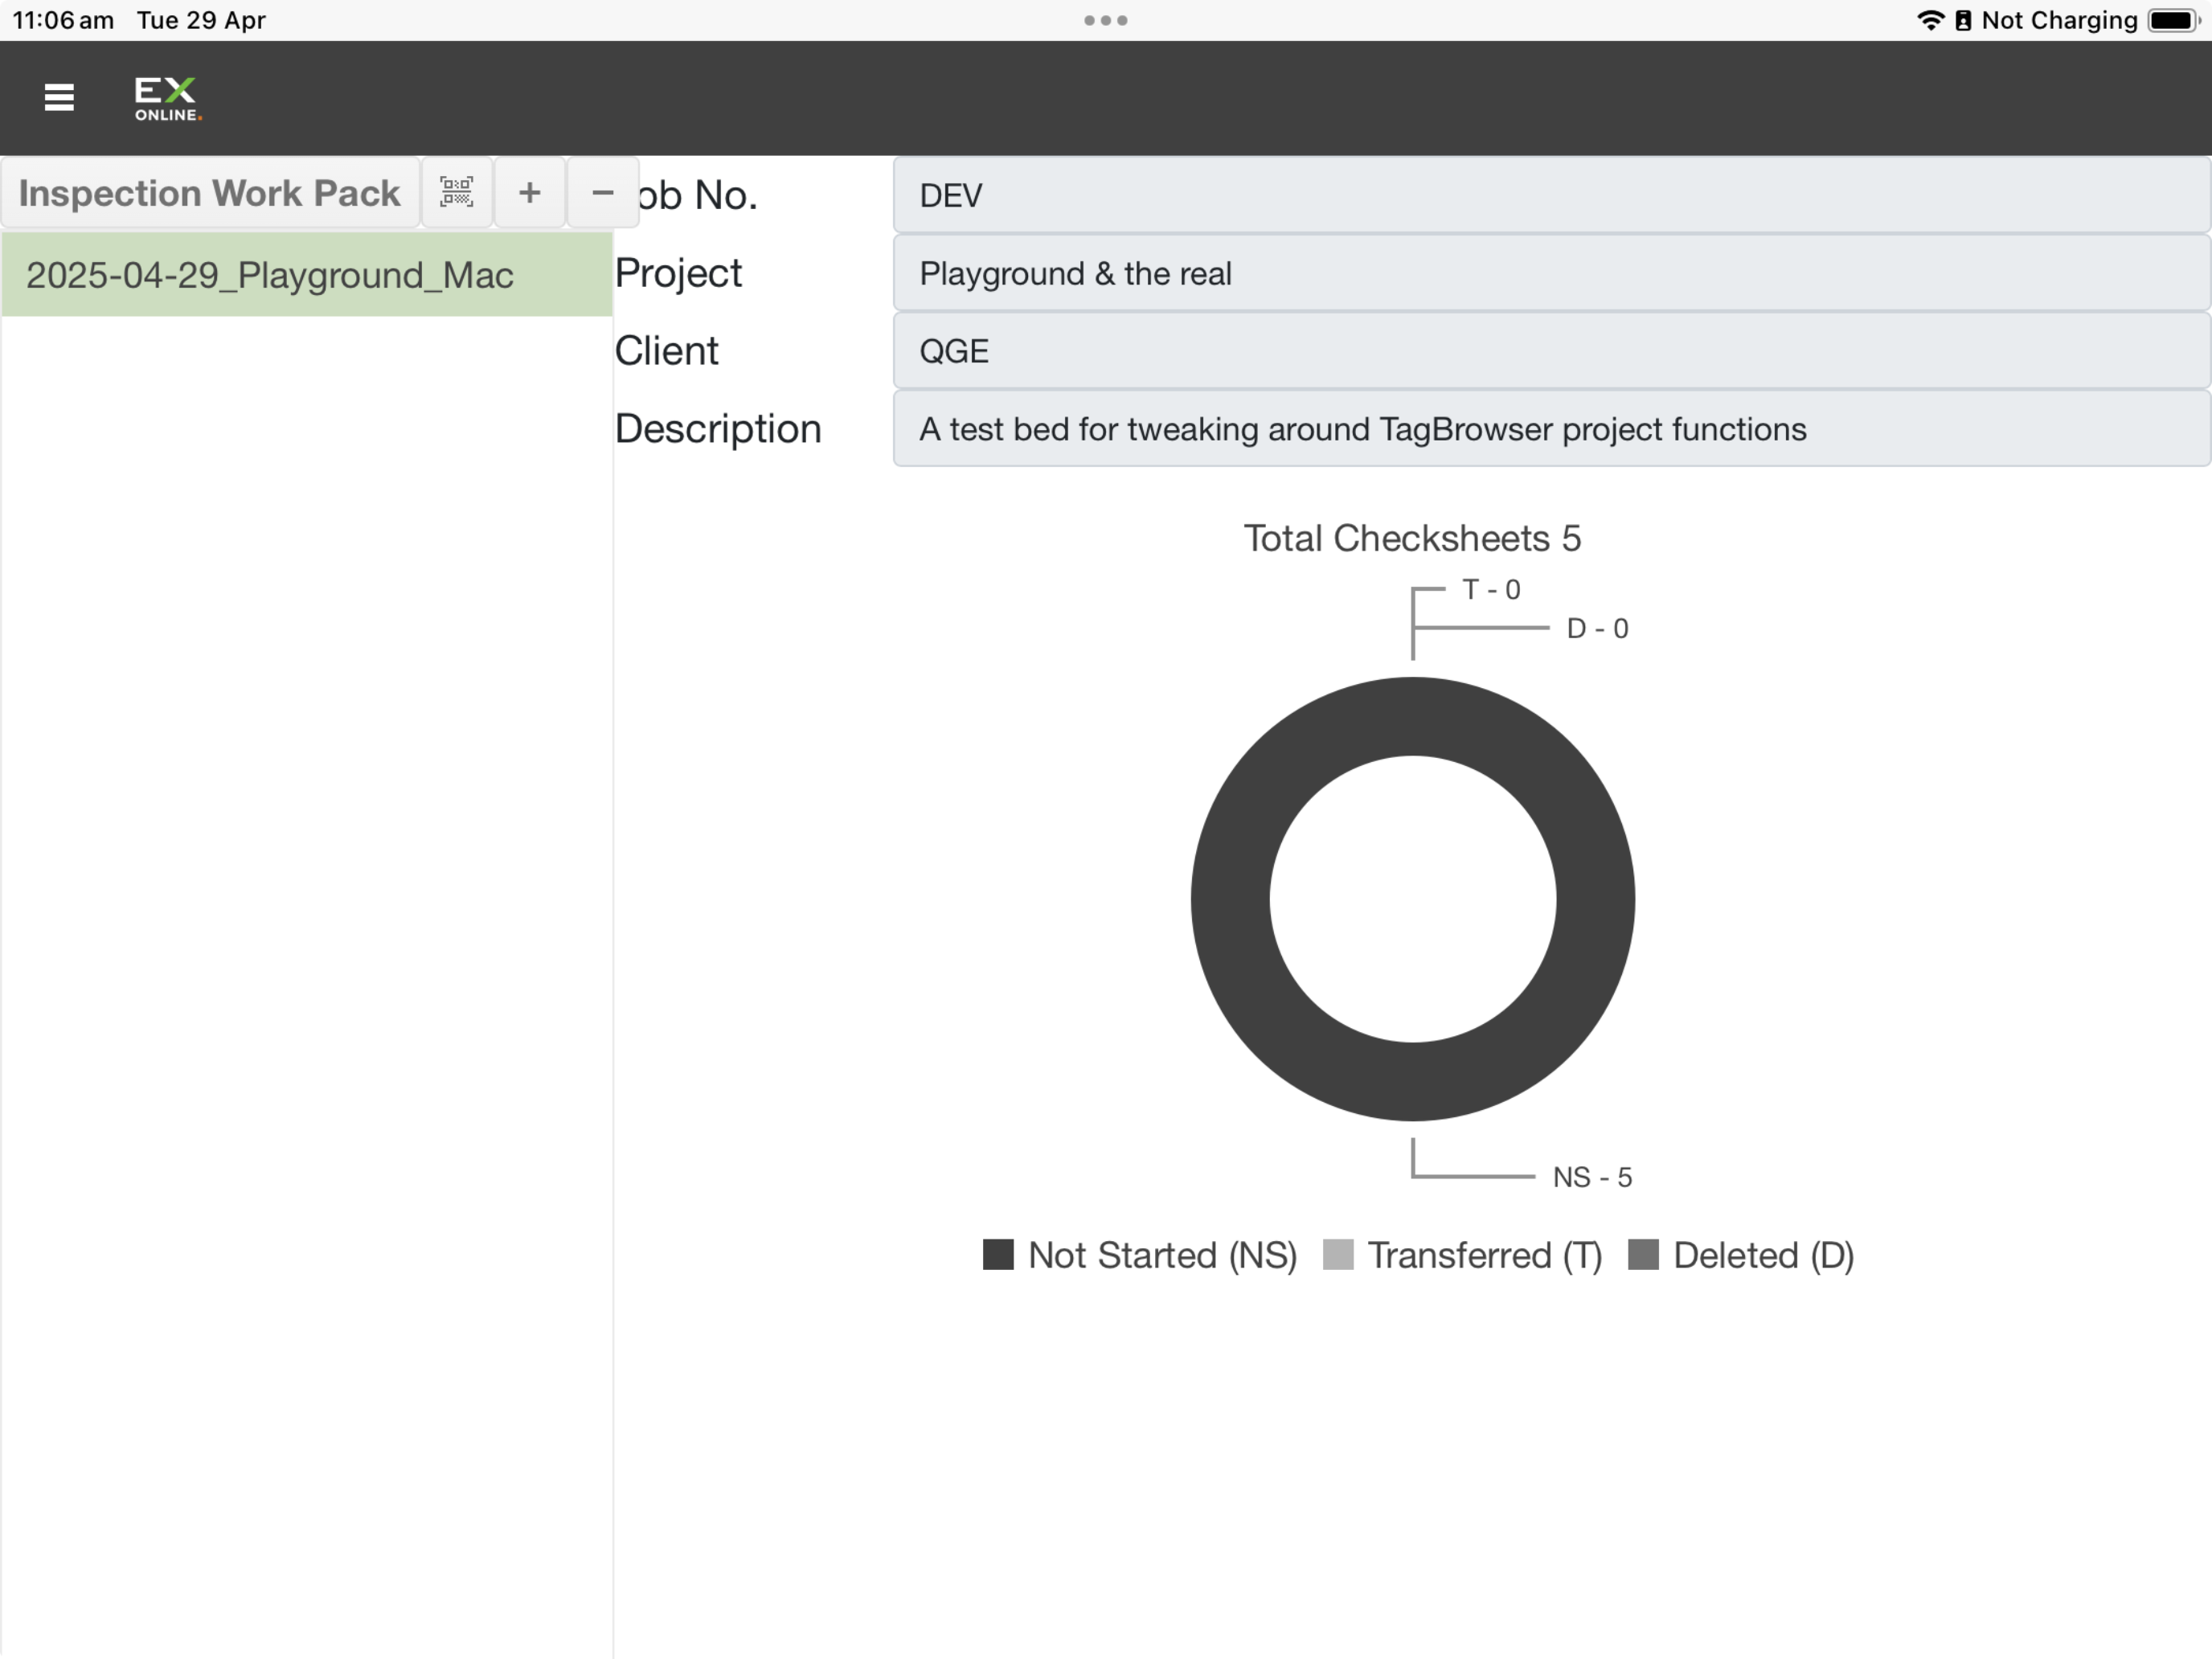Click the Project field Playground & the real

coord(1551,273)
